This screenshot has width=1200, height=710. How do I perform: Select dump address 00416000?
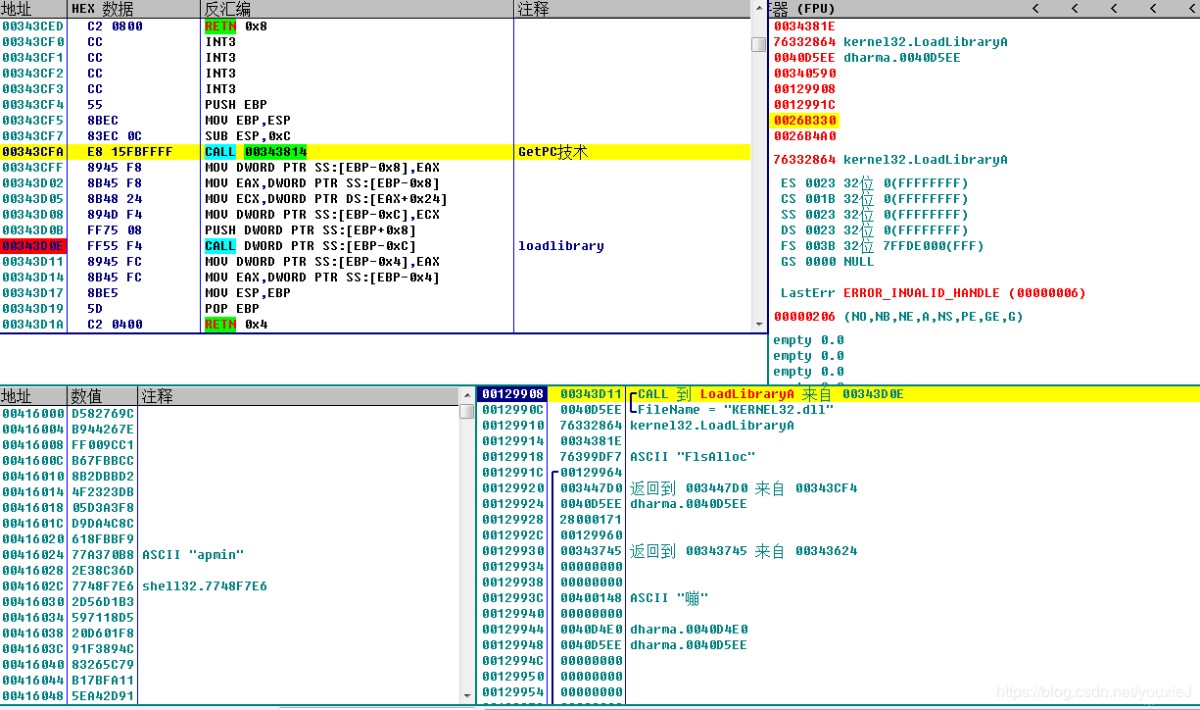(33, 413)
